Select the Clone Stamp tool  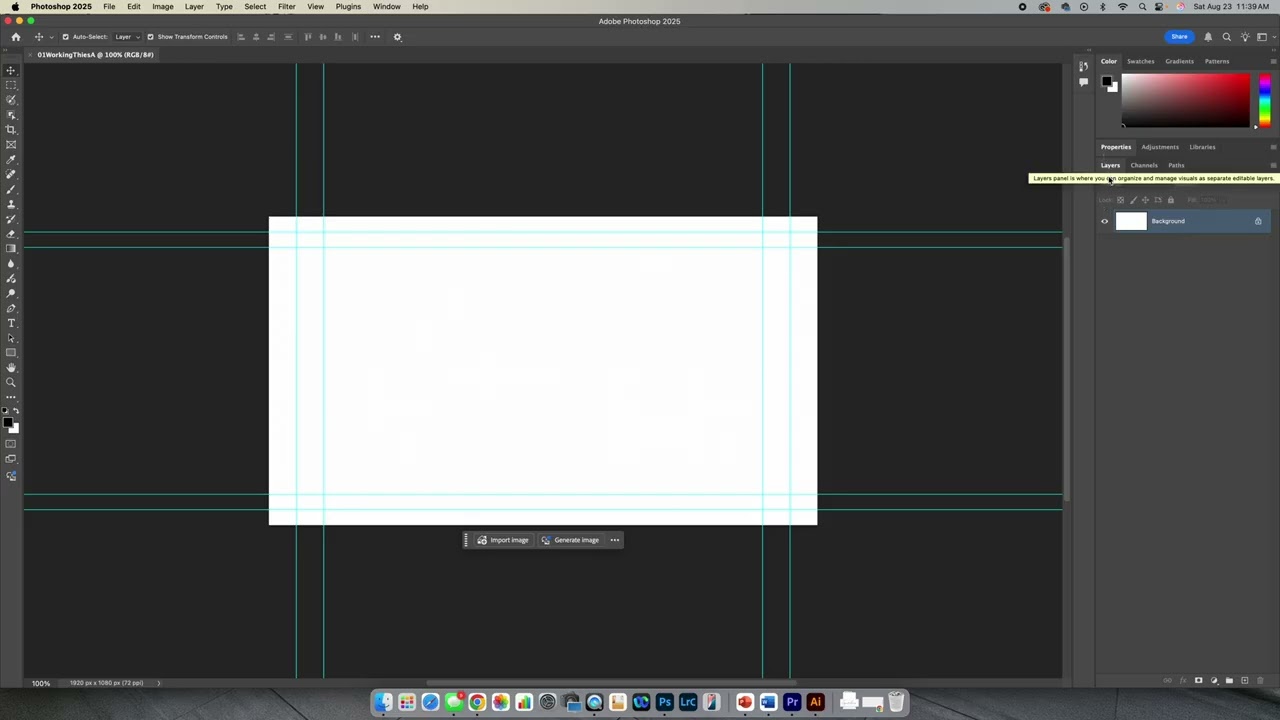[x=11, y=204]
